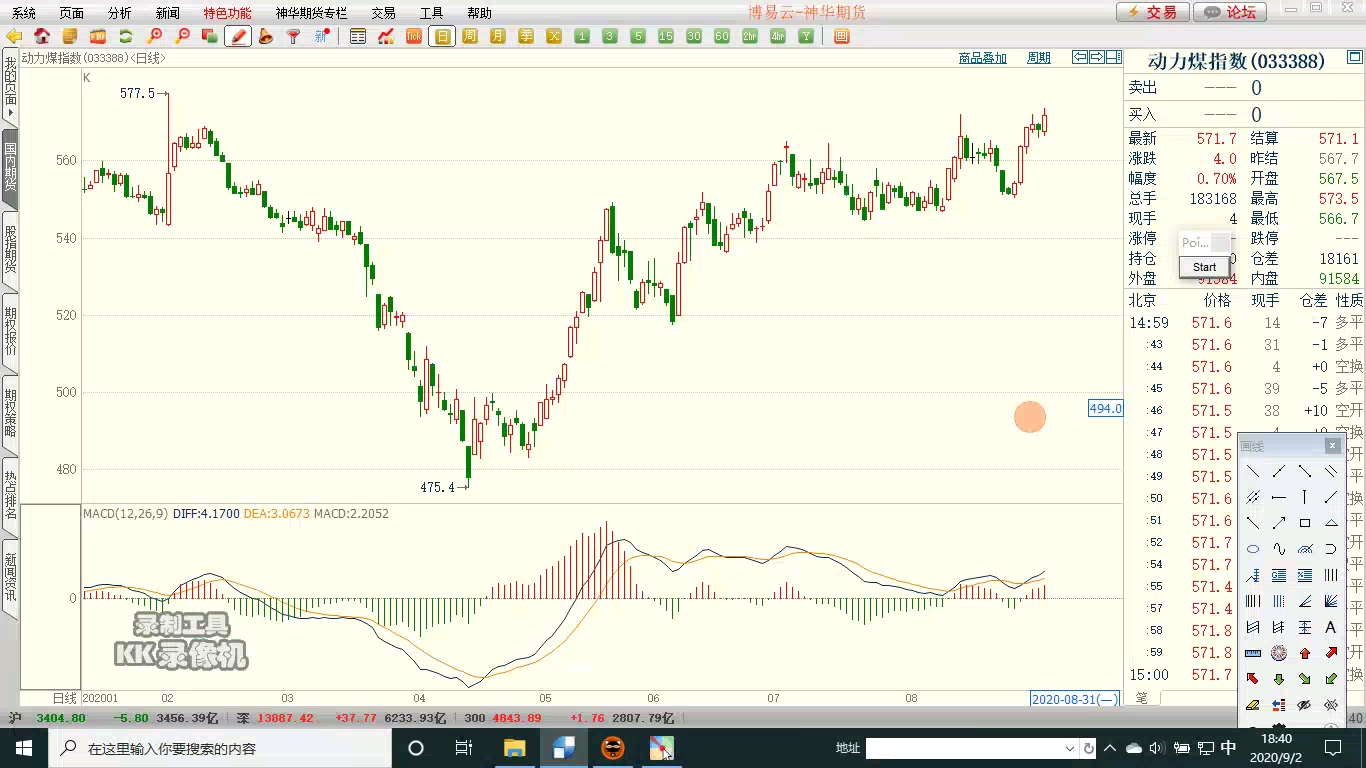
Task: Select the sine wave drawing tool
Action: click(1279, 549)
